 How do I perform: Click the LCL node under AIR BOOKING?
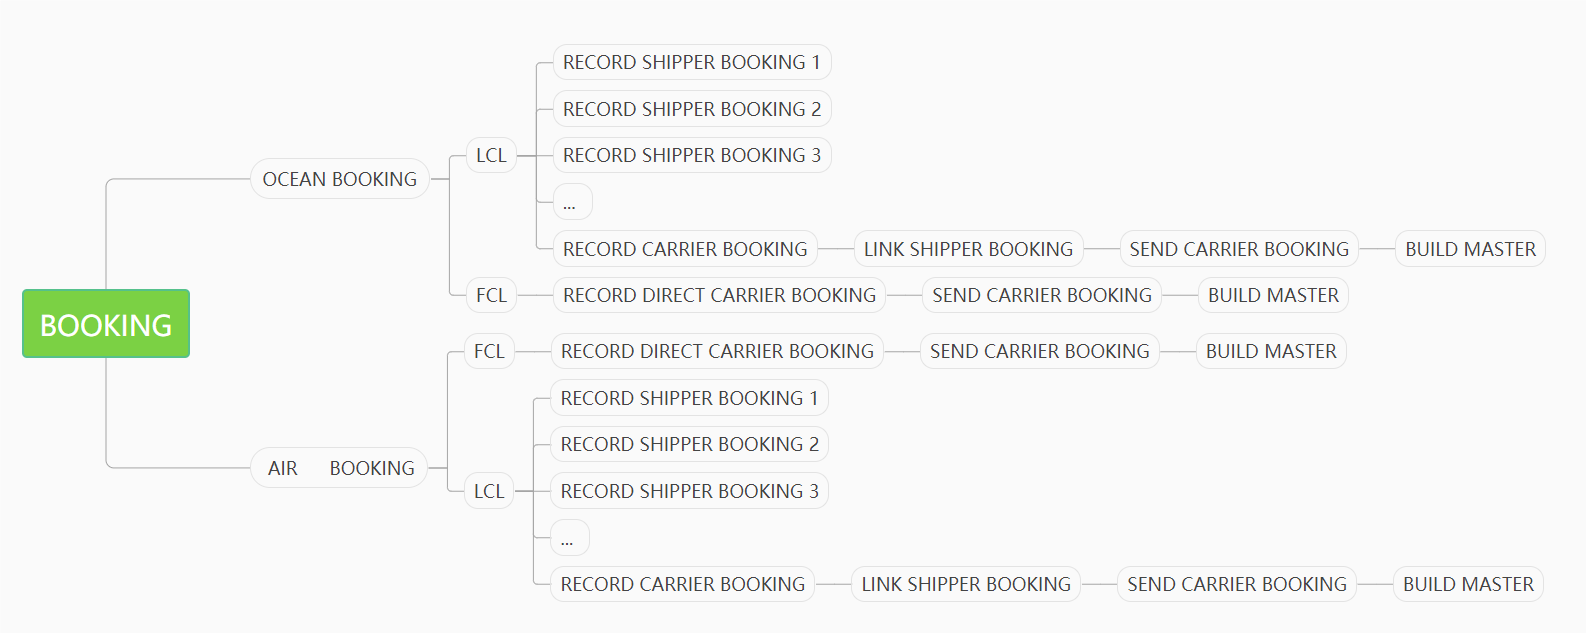489,491
